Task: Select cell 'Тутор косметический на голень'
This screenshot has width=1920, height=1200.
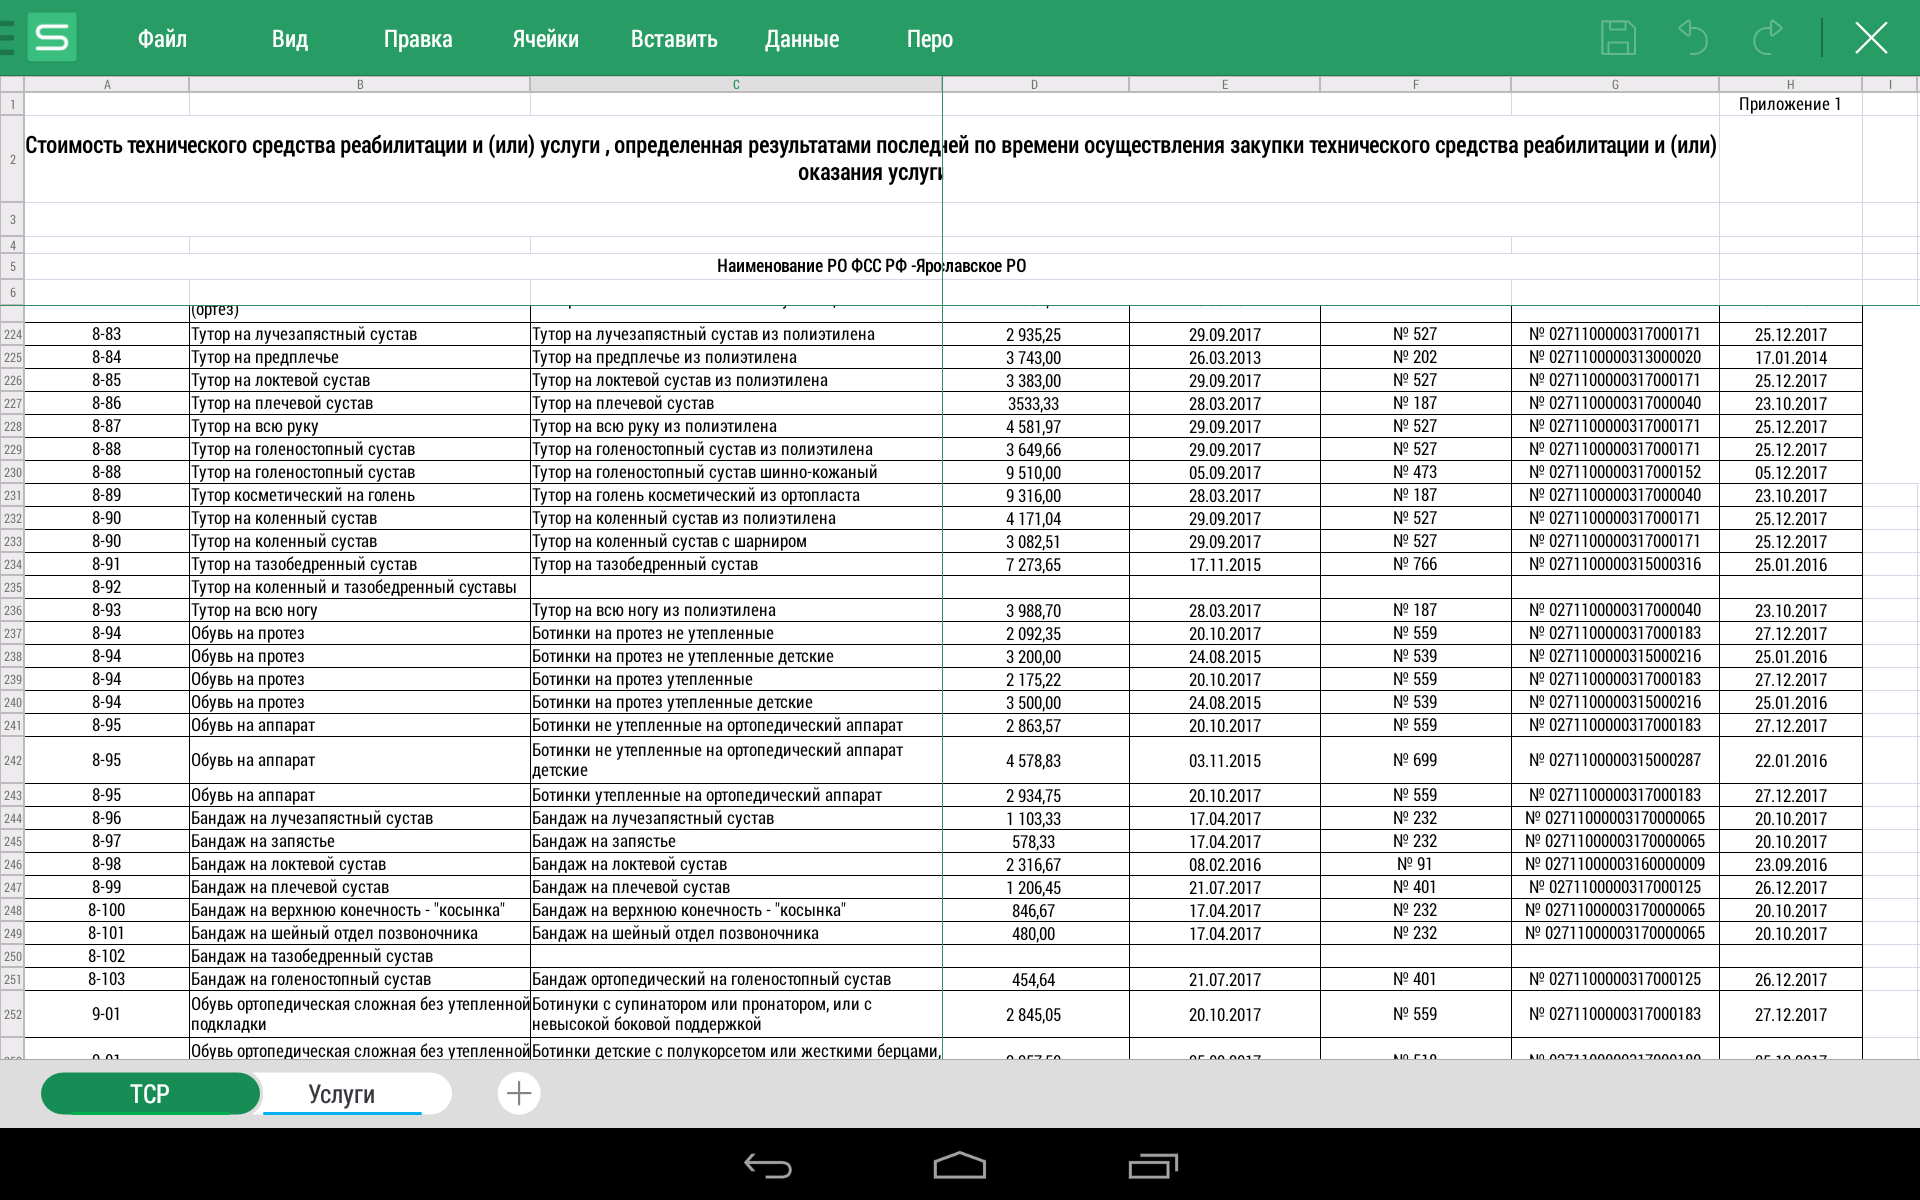Action: (x=360, y=496)
